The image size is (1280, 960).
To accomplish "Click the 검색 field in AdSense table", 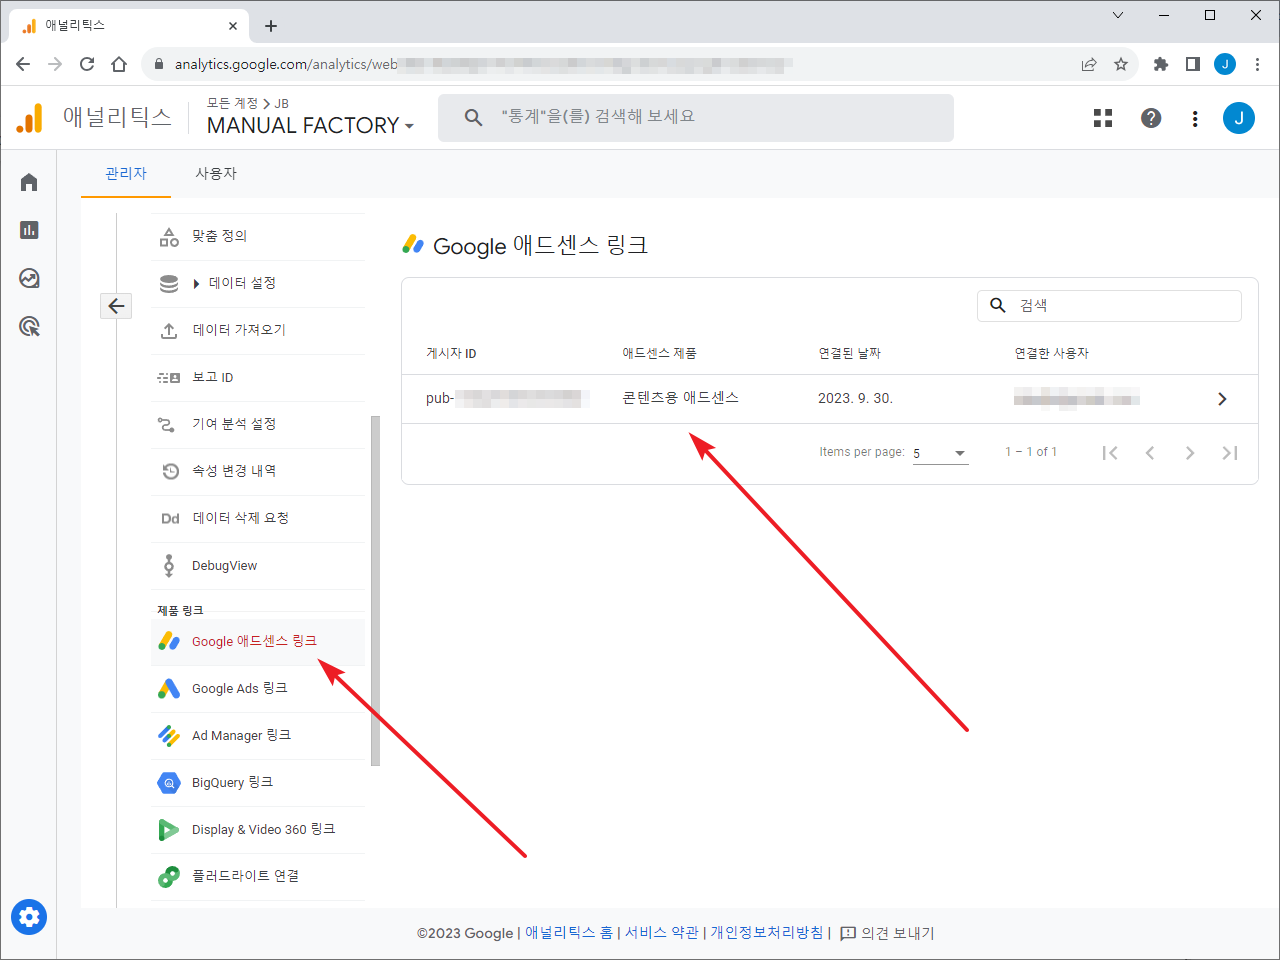I will [x=1109, y=305].
